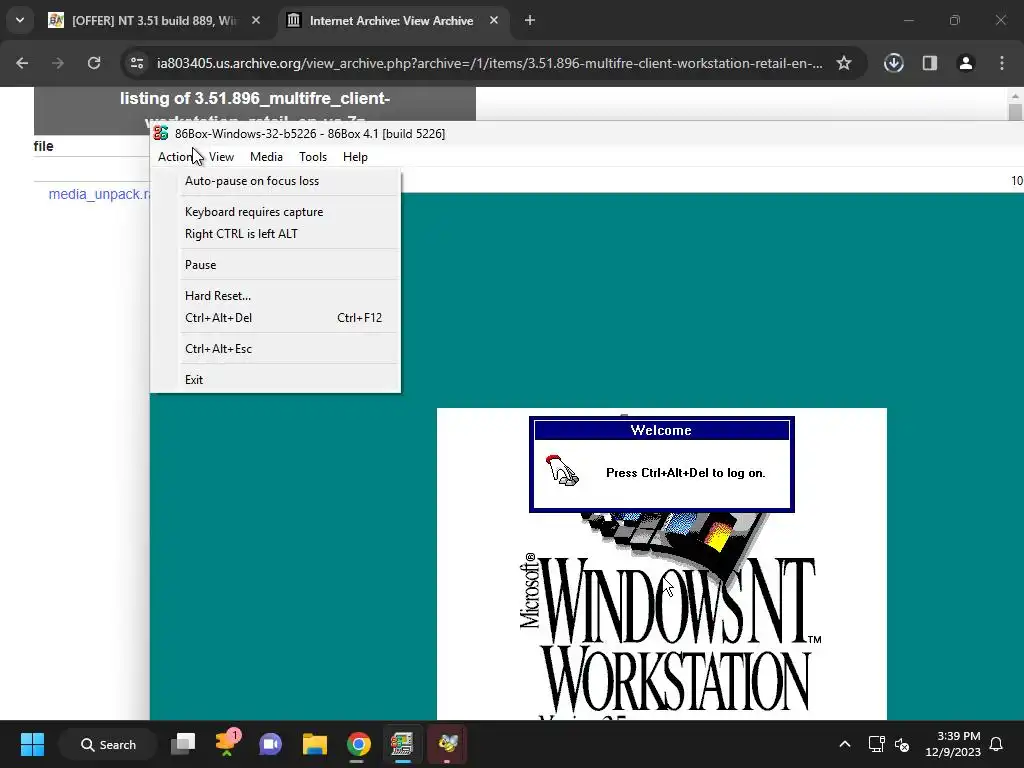Toggle Right CTRL is left ALT
This screenshot has height=768, width=1024.
click(x=276, y=234)
